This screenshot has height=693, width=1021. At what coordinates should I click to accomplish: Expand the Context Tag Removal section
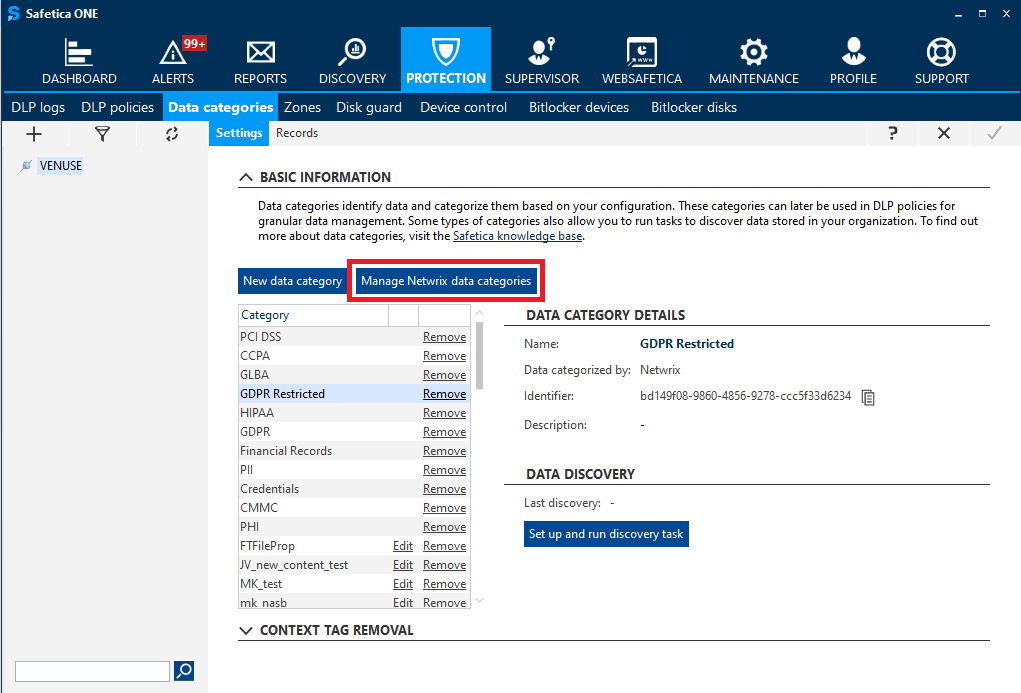pos(245,630)
